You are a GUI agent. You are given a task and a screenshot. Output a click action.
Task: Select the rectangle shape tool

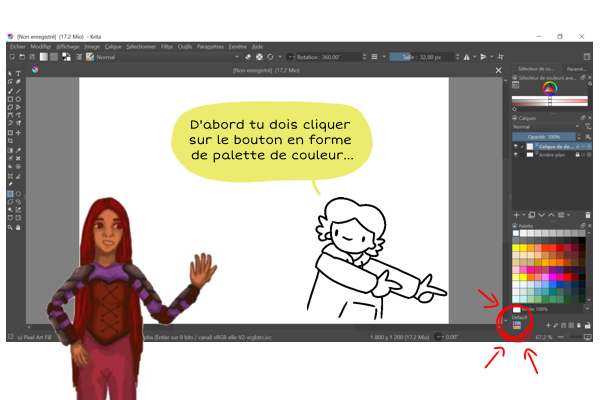(9, 100)
